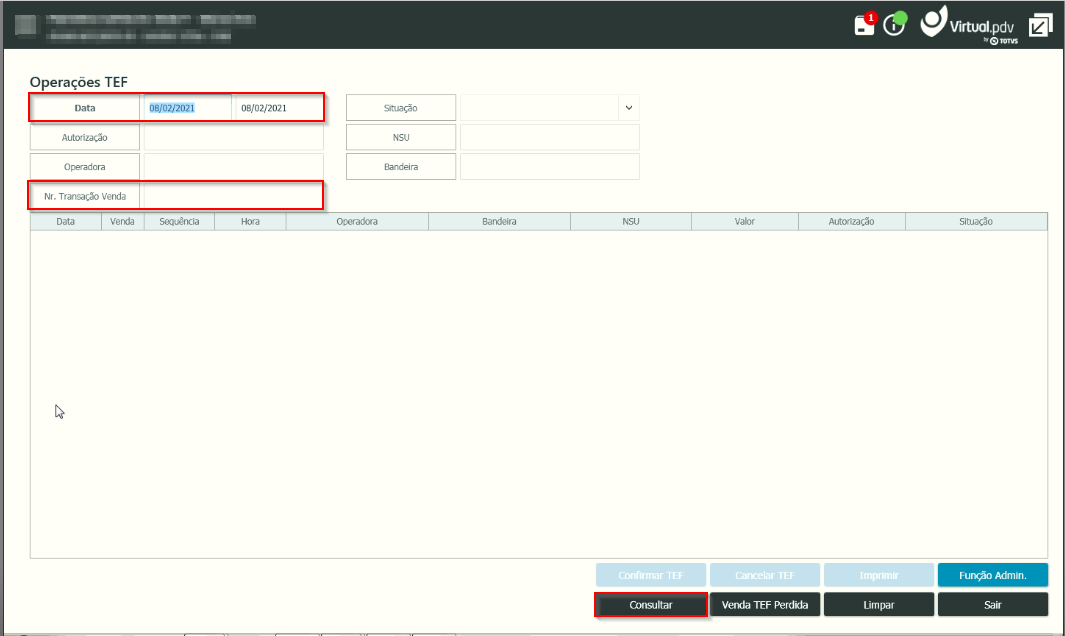Focus the NSU input field
The width and height of the screenshot is (1065, 636).
549,137
